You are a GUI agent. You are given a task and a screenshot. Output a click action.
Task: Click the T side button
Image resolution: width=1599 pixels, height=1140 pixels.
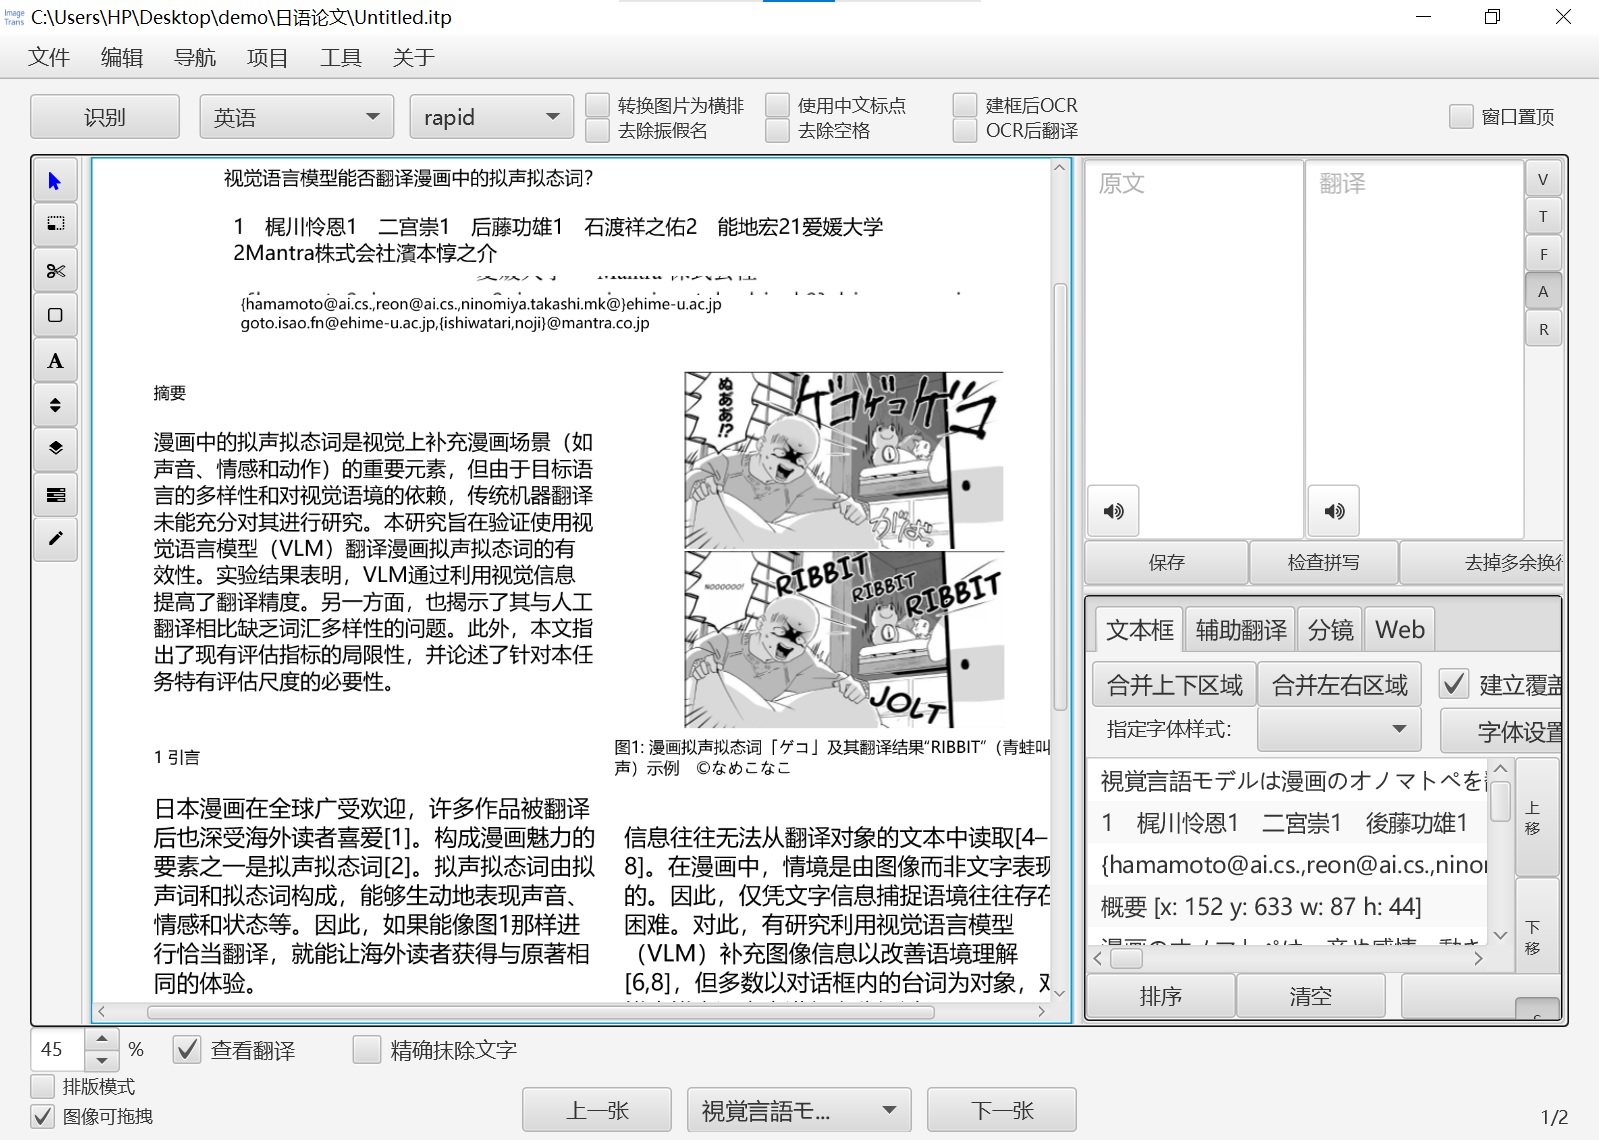click(x=1543, y=217)
